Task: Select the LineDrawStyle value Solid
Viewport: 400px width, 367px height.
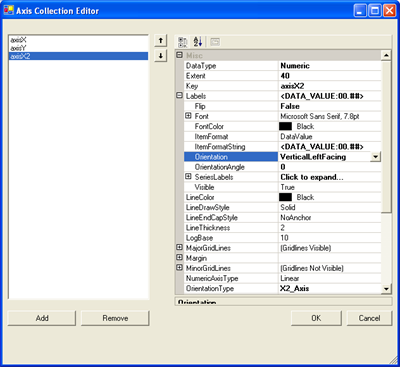Action: (330, 207)
